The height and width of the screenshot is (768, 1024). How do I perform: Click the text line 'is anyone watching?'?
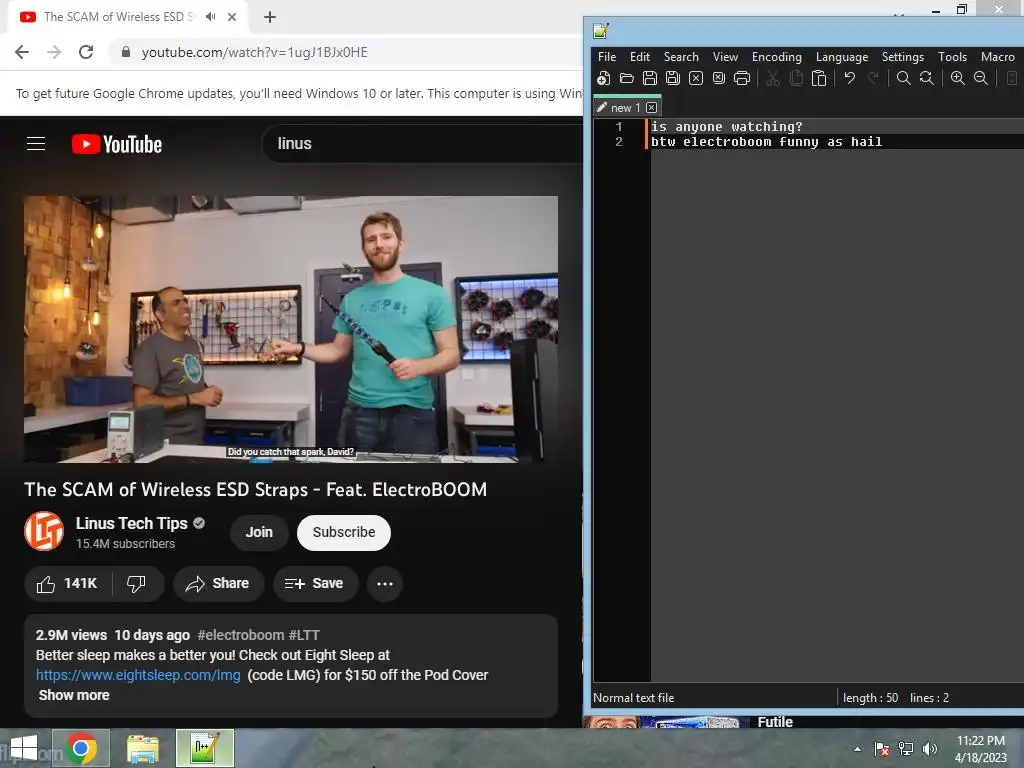click(726, 127)
